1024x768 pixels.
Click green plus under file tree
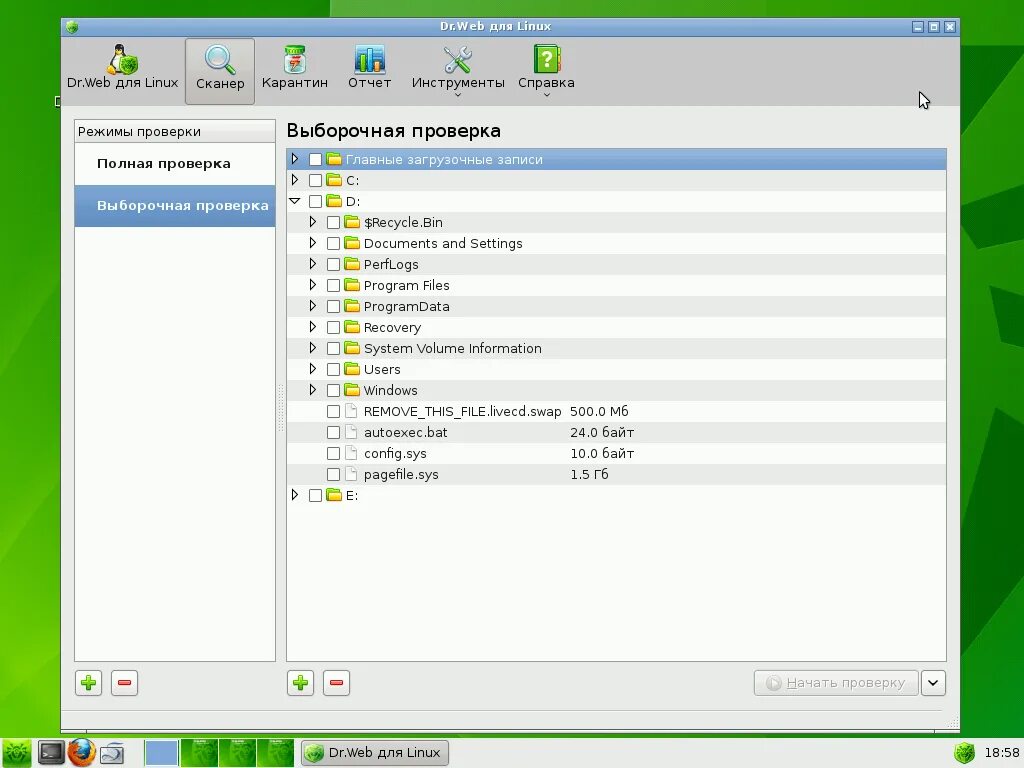pos(300,683)
